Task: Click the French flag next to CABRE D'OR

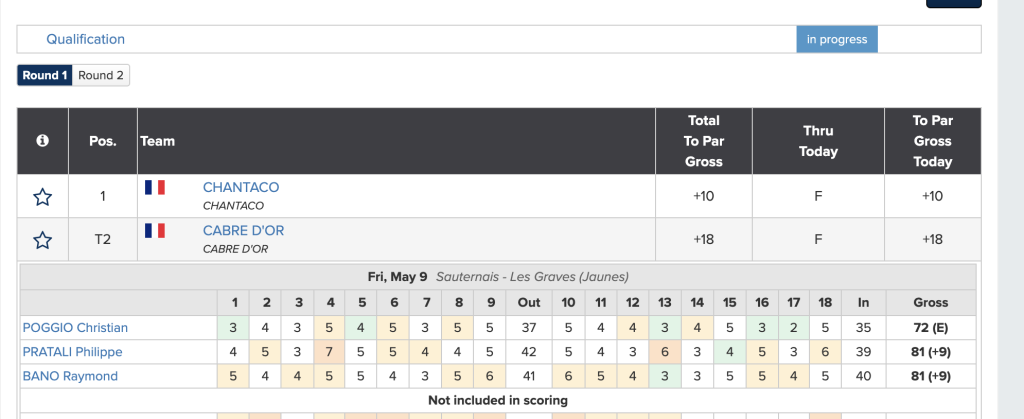Action: tap(155, 231)
